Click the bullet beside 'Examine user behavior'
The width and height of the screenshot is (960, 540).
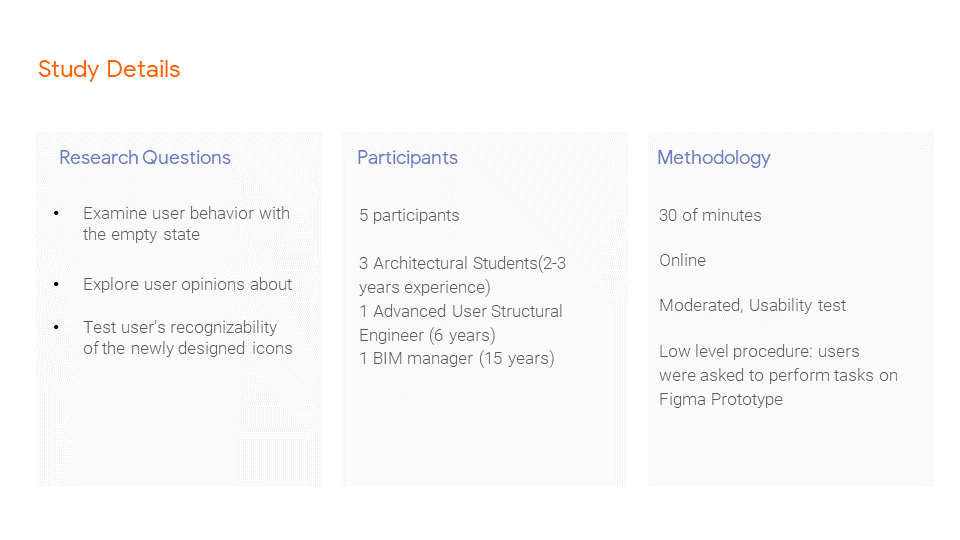click(57, 214)
